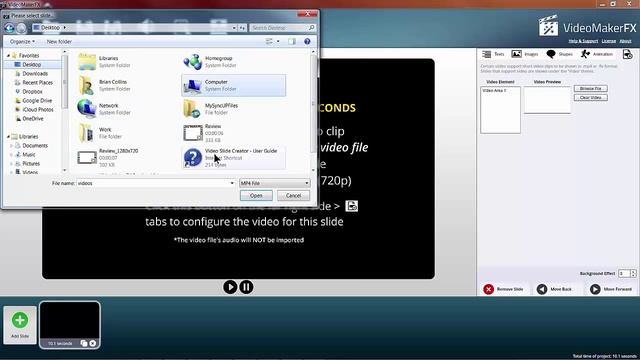The image size is (640, 360).
Task: Open the Texts tab in VideoMakerFX
Action: tap(493, 54)
